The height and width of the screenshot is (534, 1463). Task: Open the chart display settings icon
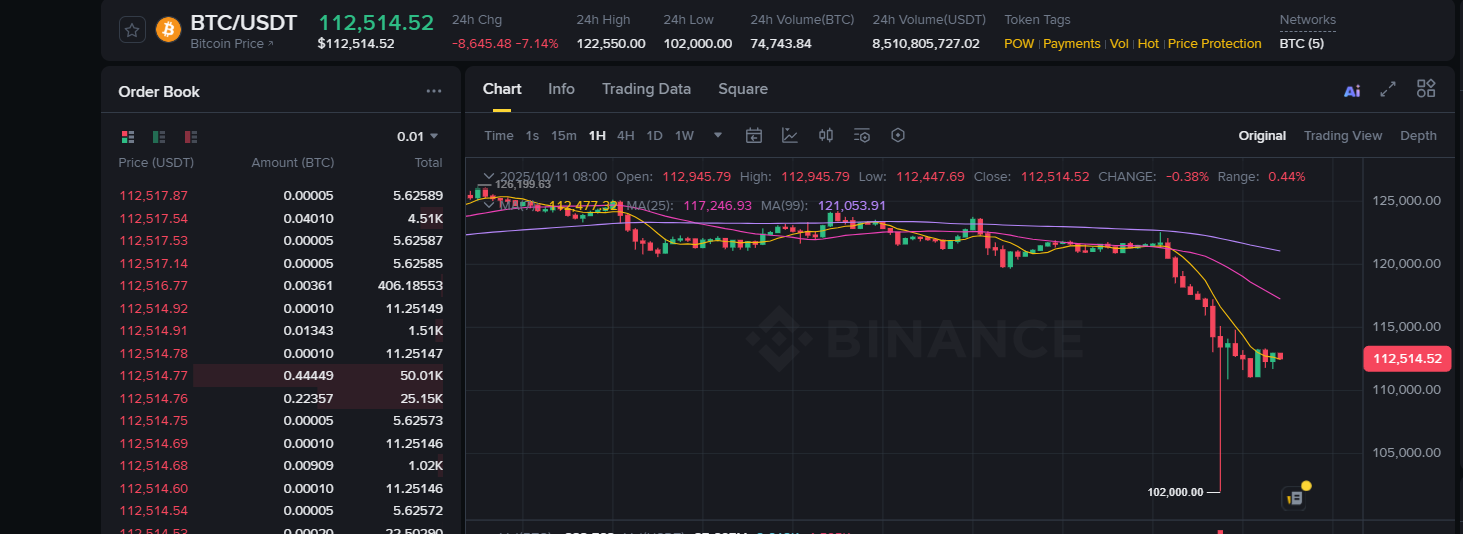point(862,135)
